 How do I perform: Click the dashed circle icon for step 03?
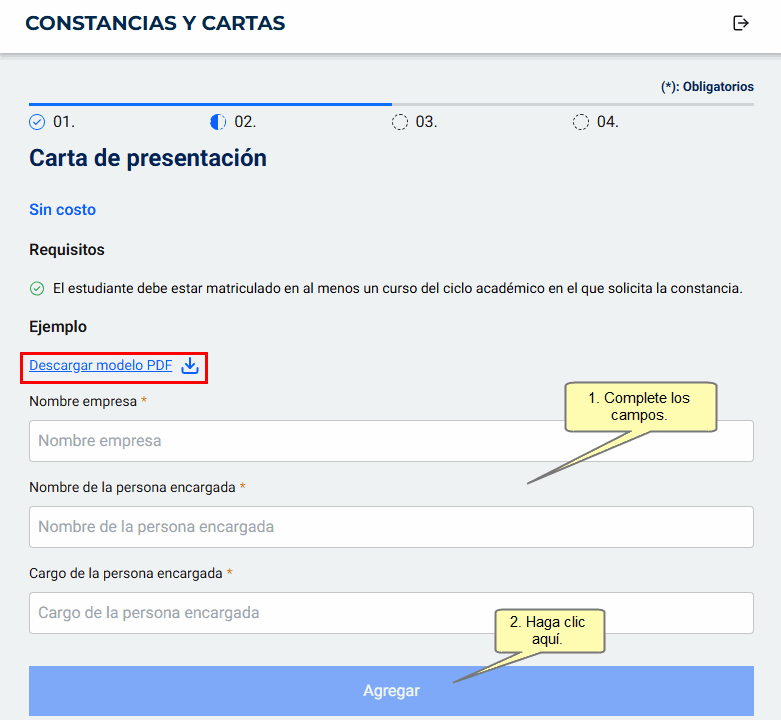pyautogui.click(x=400, y=122)
